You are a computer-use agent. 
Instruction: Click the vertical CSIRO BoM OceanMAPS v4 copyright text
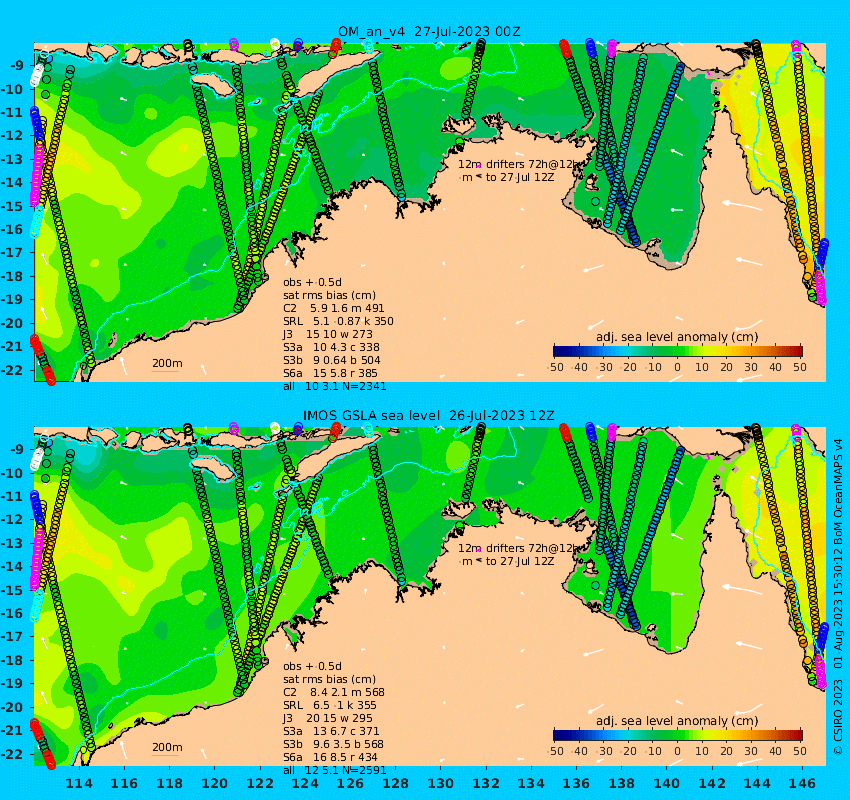pos(838,596)
